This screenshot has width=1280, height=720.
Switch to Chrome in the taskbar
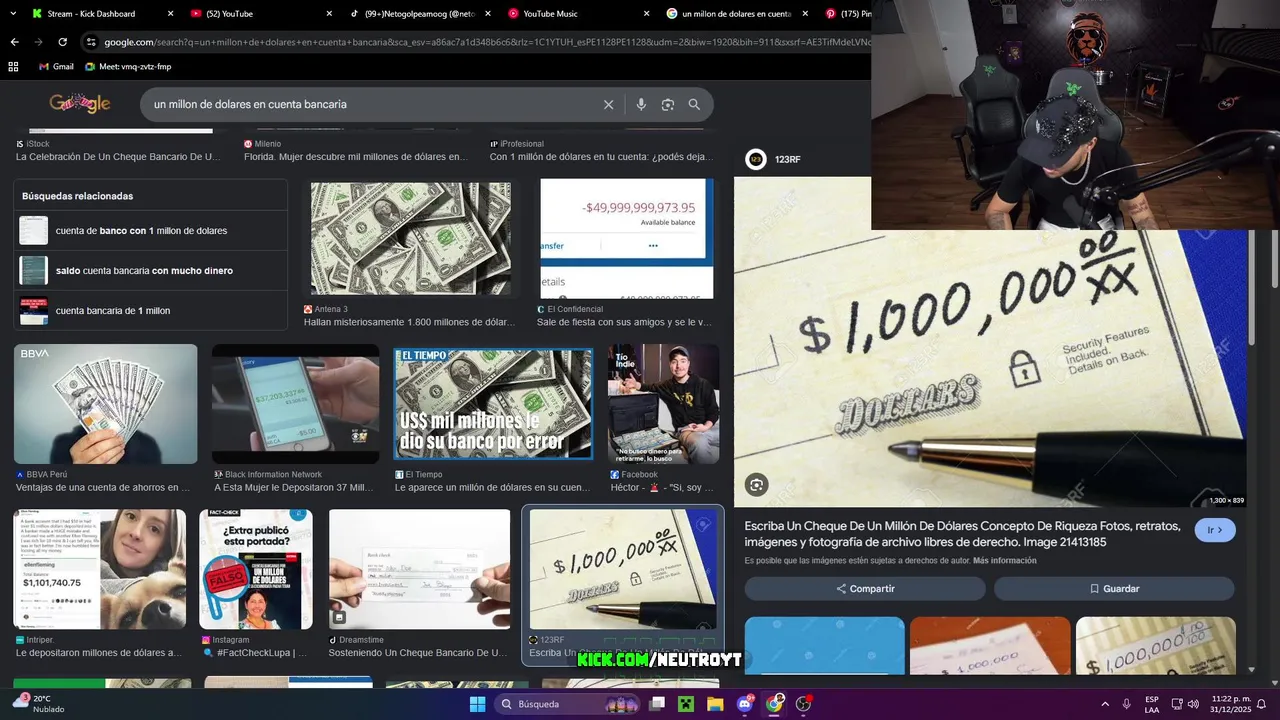(x=774, y=704)
